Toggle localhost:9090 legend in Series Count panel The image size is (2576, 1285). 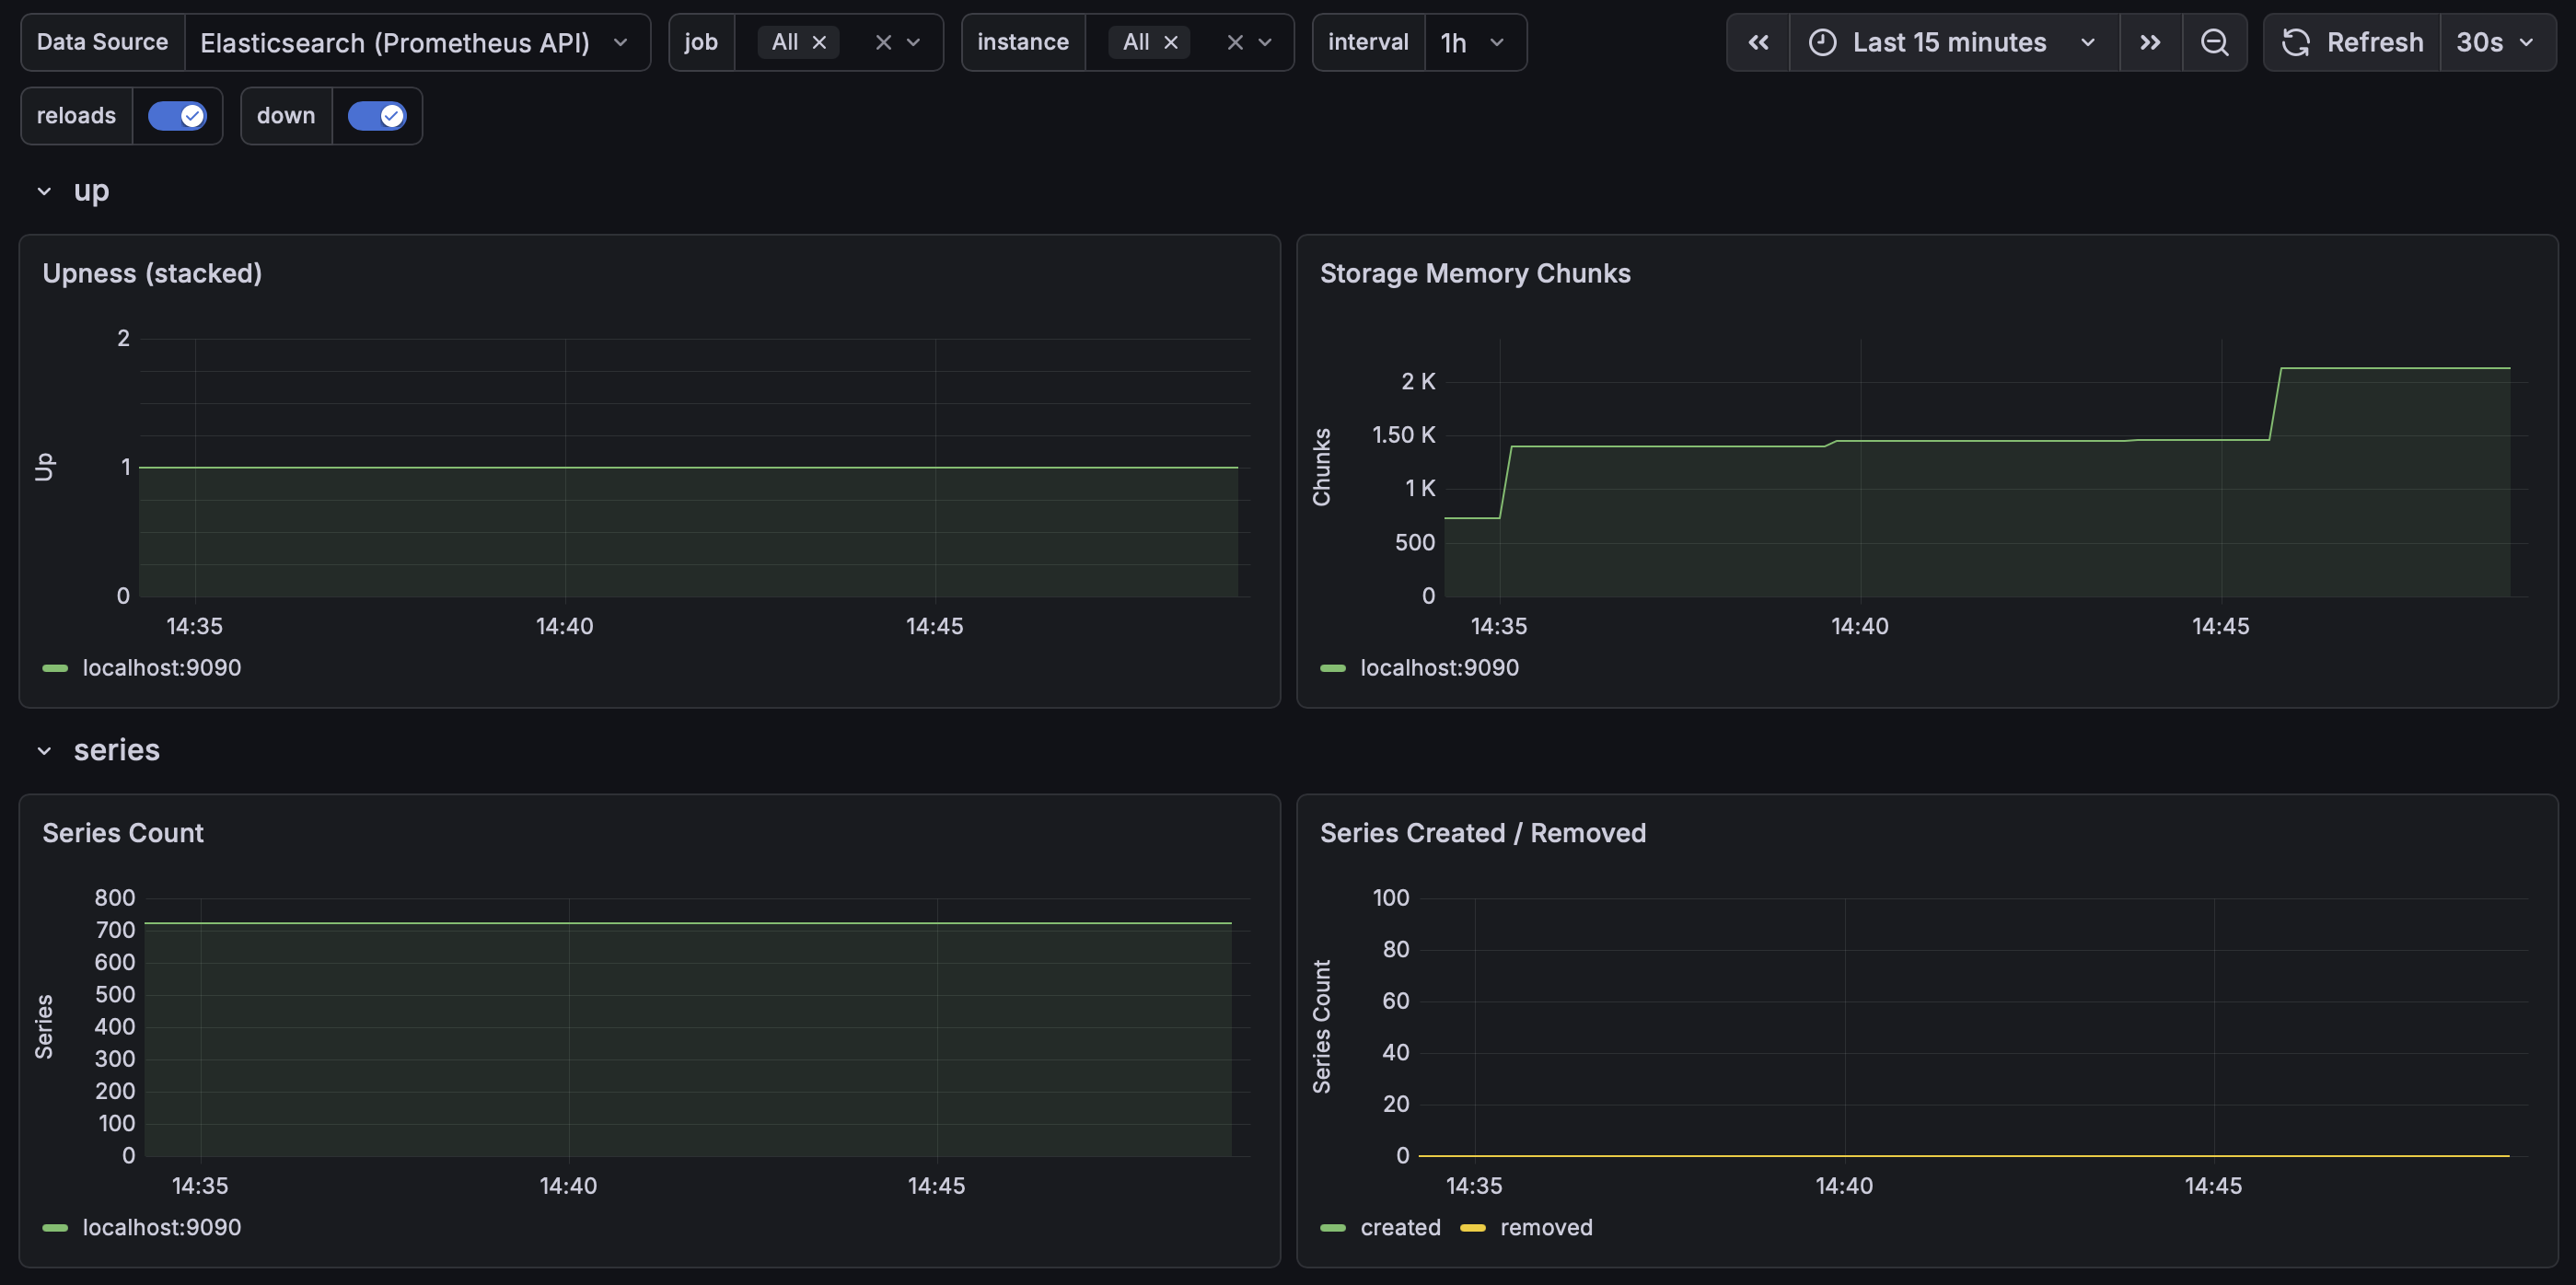point(162,1227)
